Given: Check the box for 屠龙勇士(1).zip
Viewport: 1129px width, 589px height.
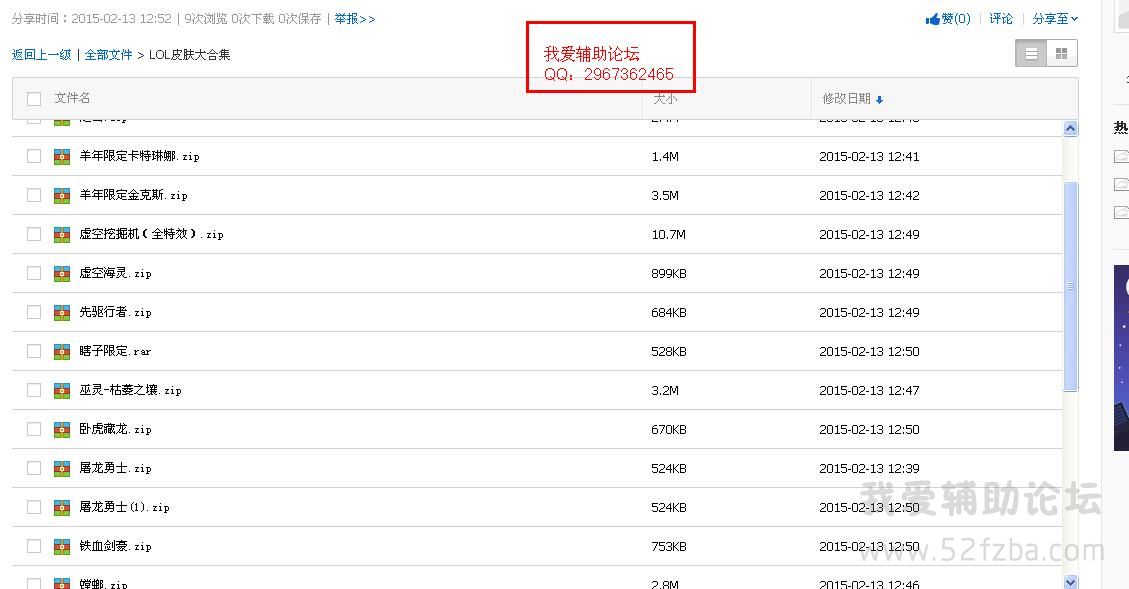Looking at the screenshot, I should (34, 507).
